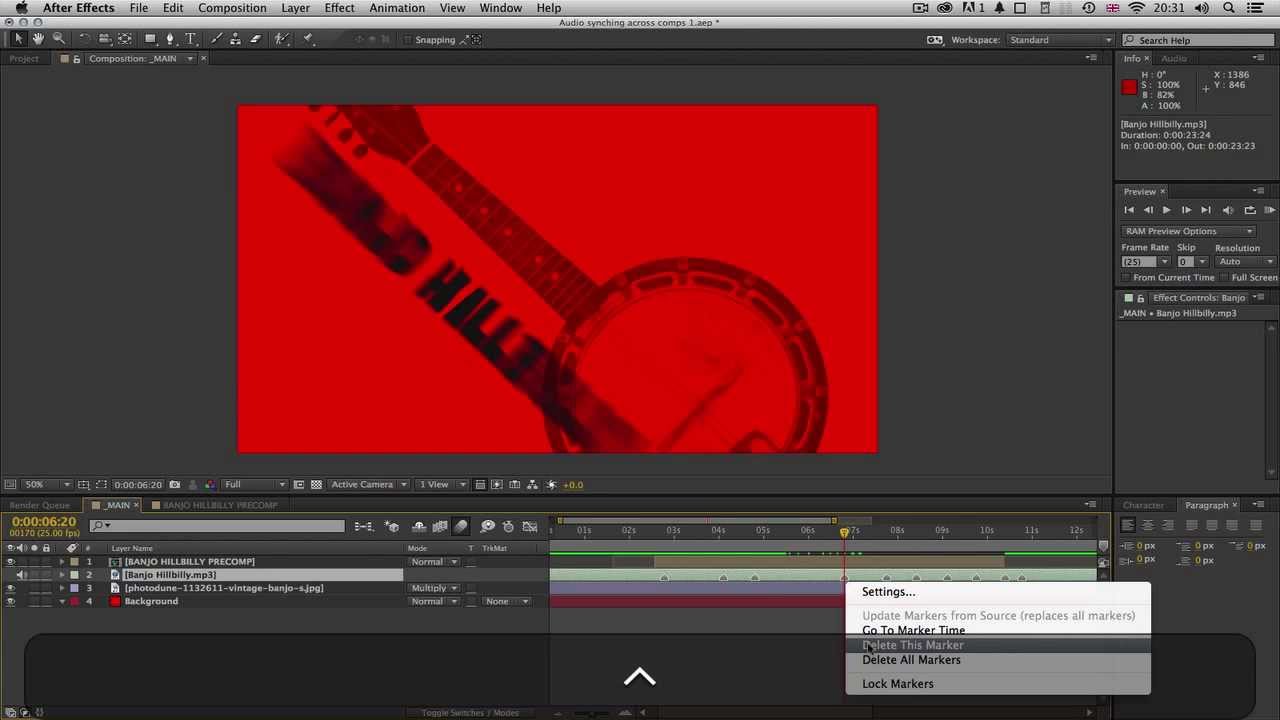Click the Play button in Preview panel
1280x720 pixels.
click(1166, 210)
